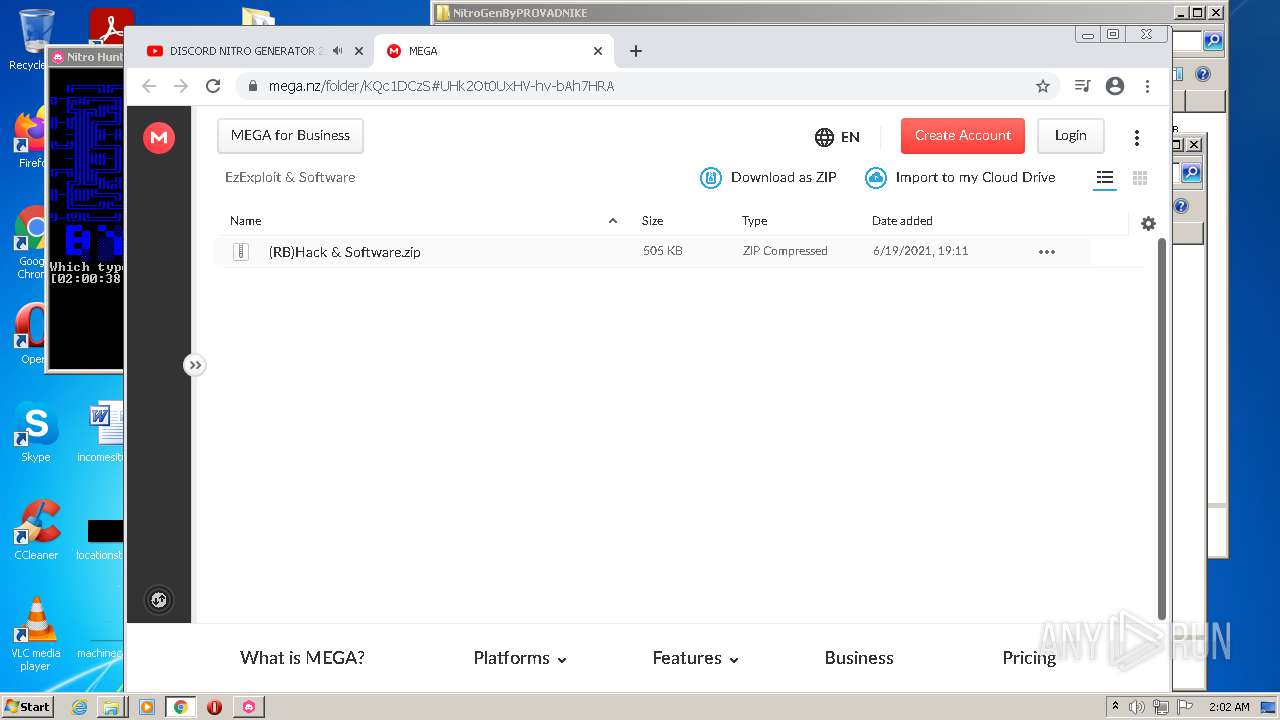The image size is (1280, 720).
Task: Open VLC media player desktop shortcut
Action: coord(36,634)
